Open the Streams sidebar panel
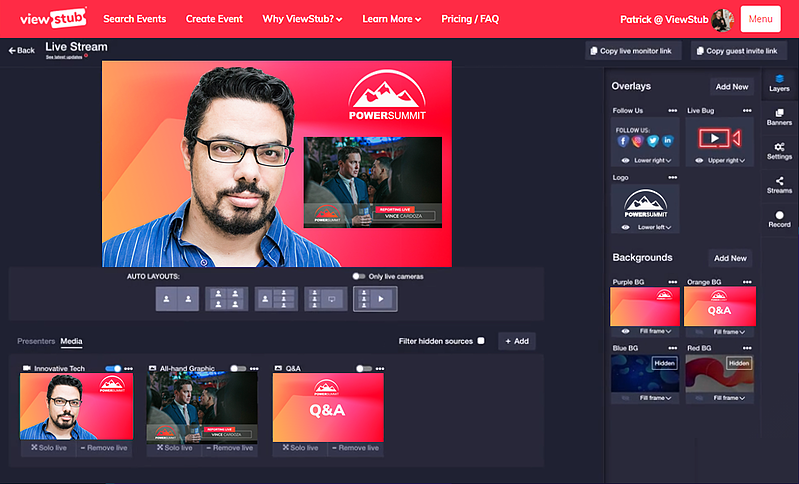 coord(779,185)
